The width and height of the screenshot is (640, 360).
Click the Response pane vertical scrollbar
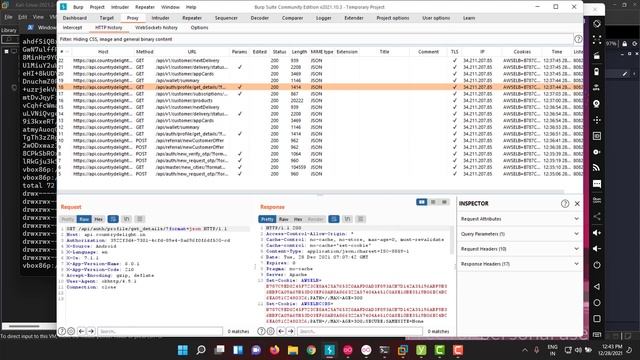pyautogui.click(x=452, y=240)
